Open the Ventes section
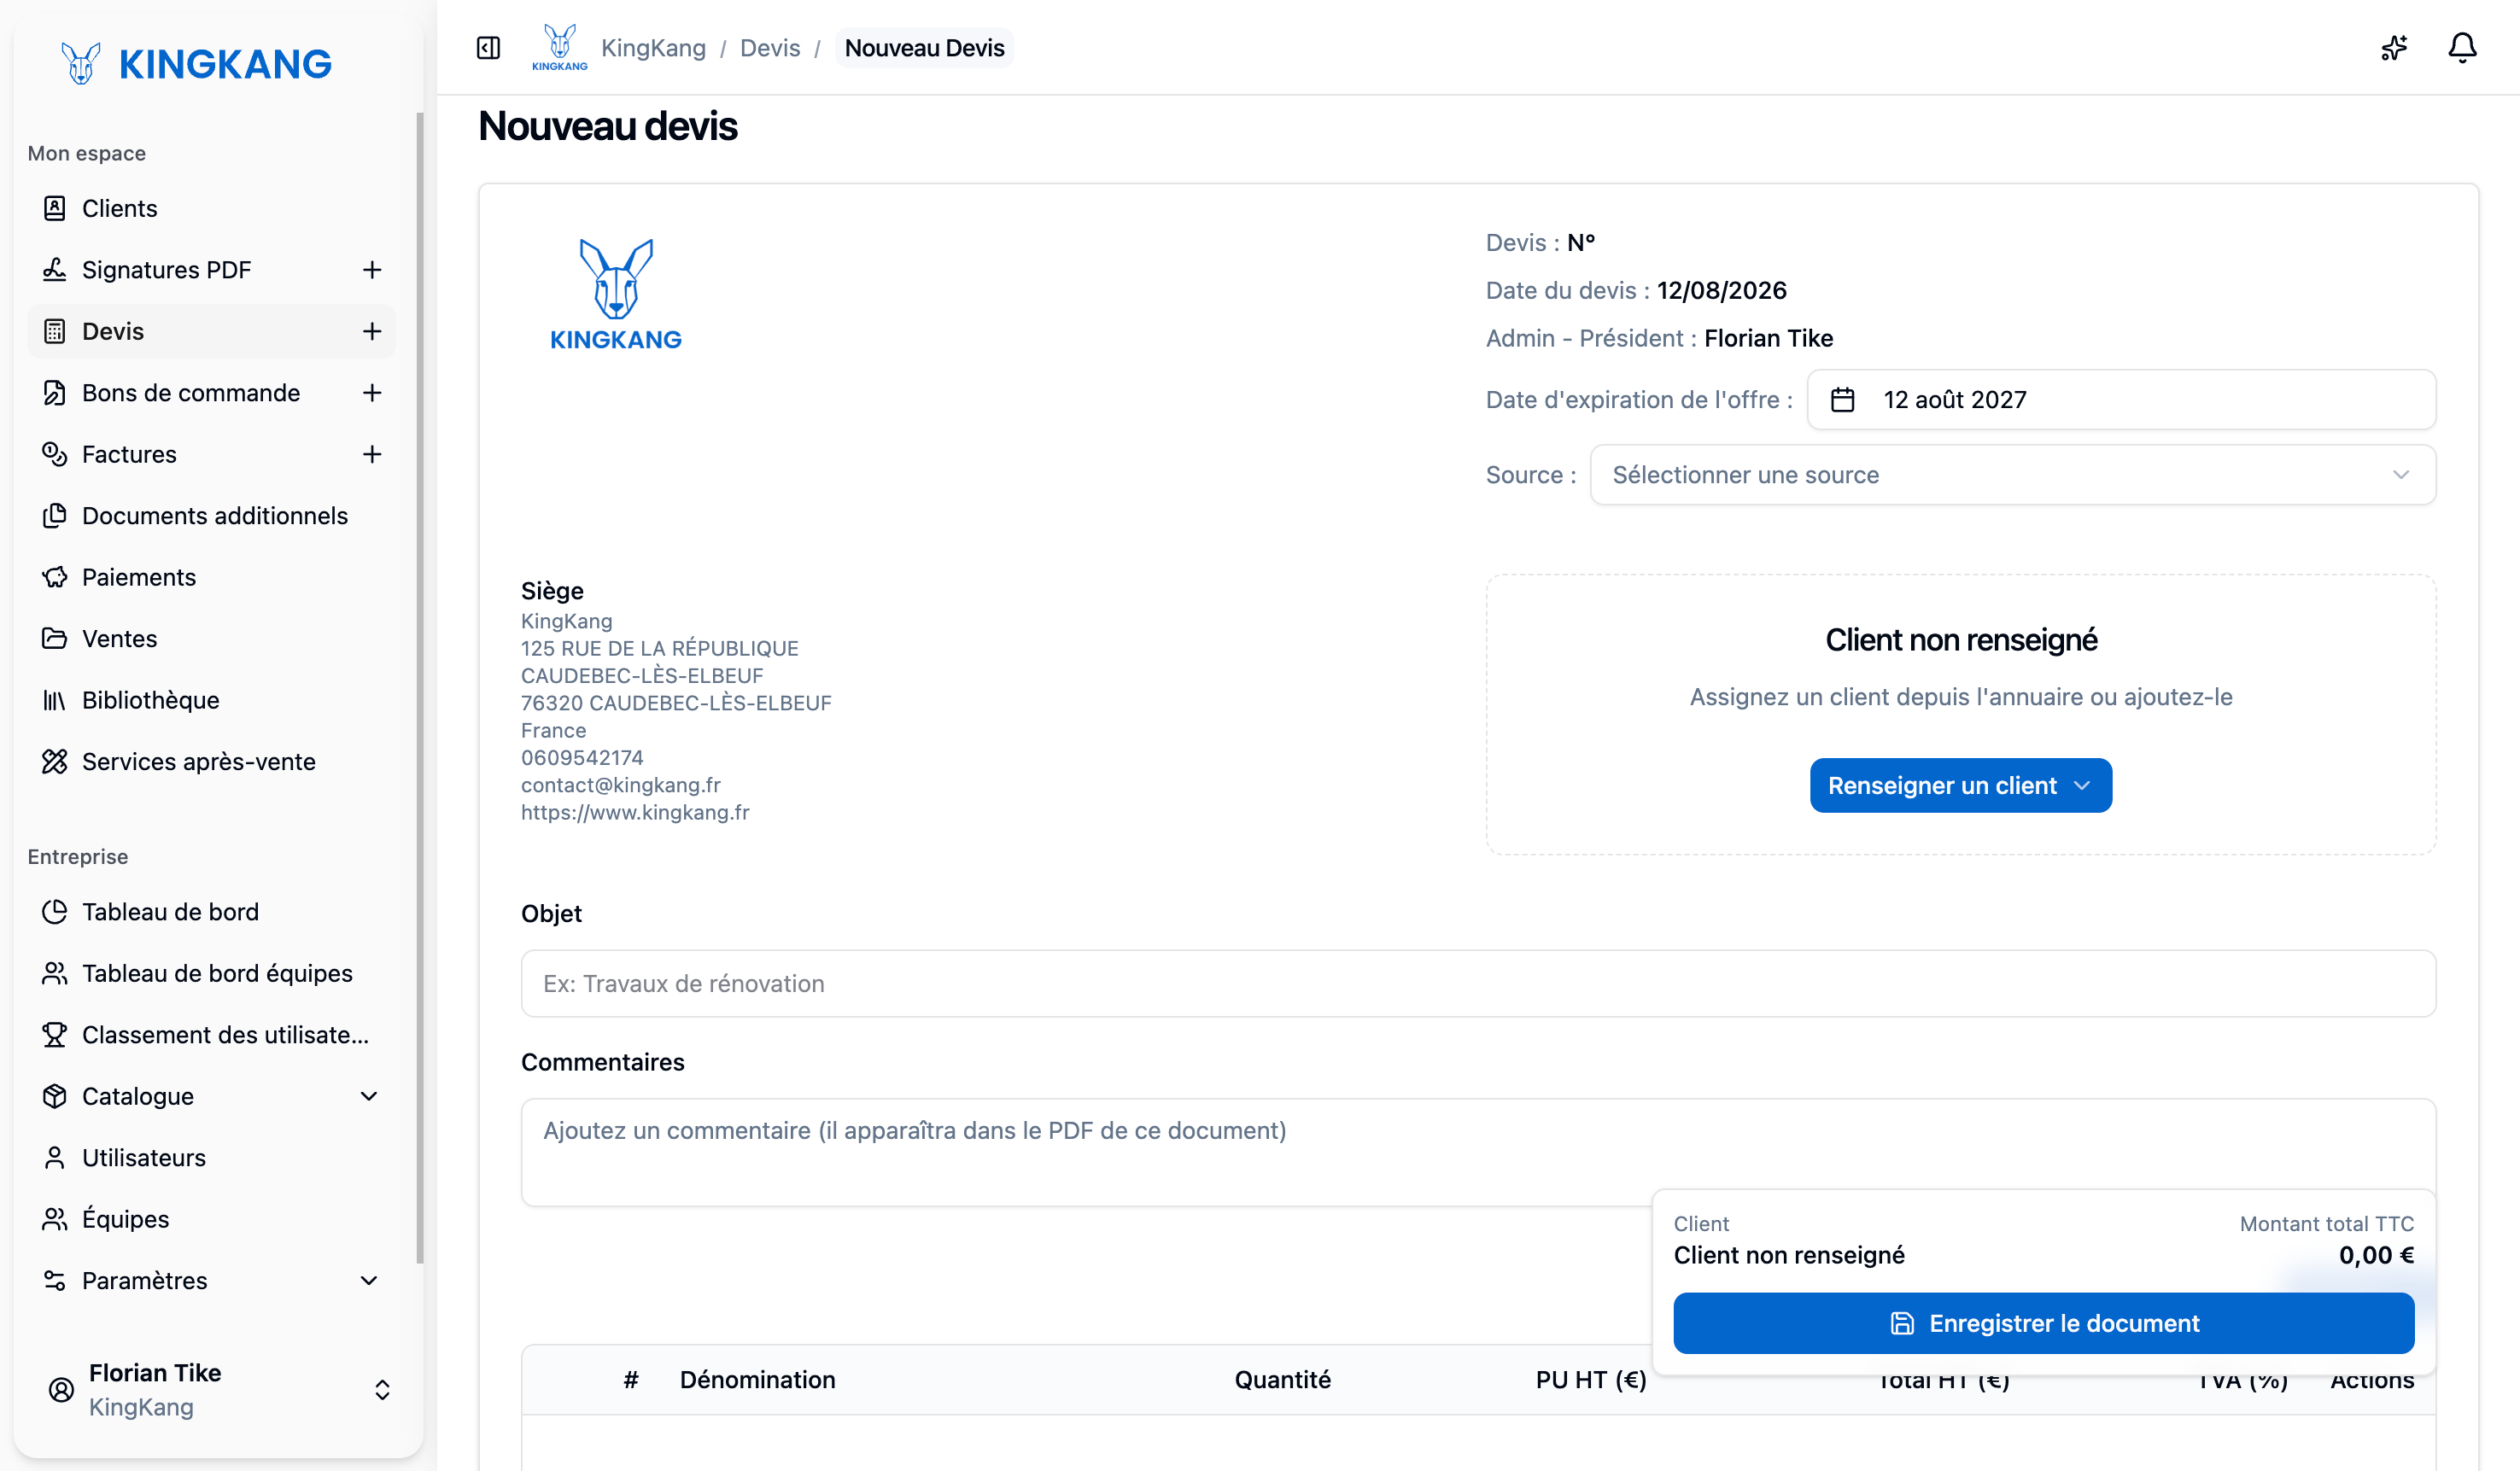 [211, 638]
